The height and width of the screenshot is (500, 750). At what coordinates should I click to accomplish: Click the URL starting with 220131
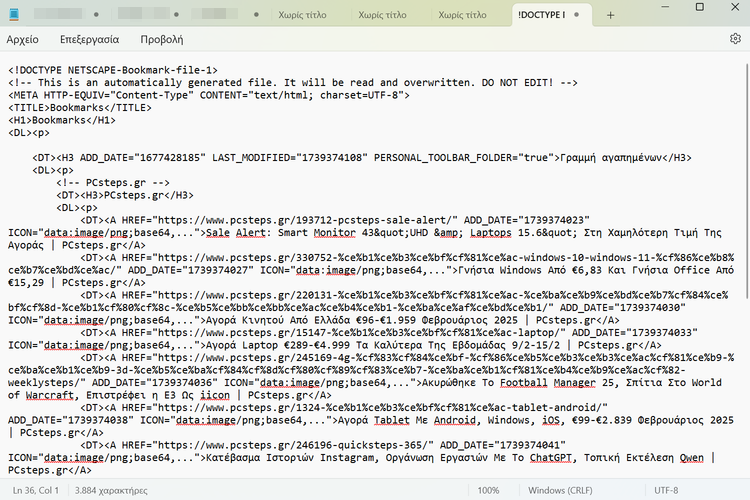point(368,301)
